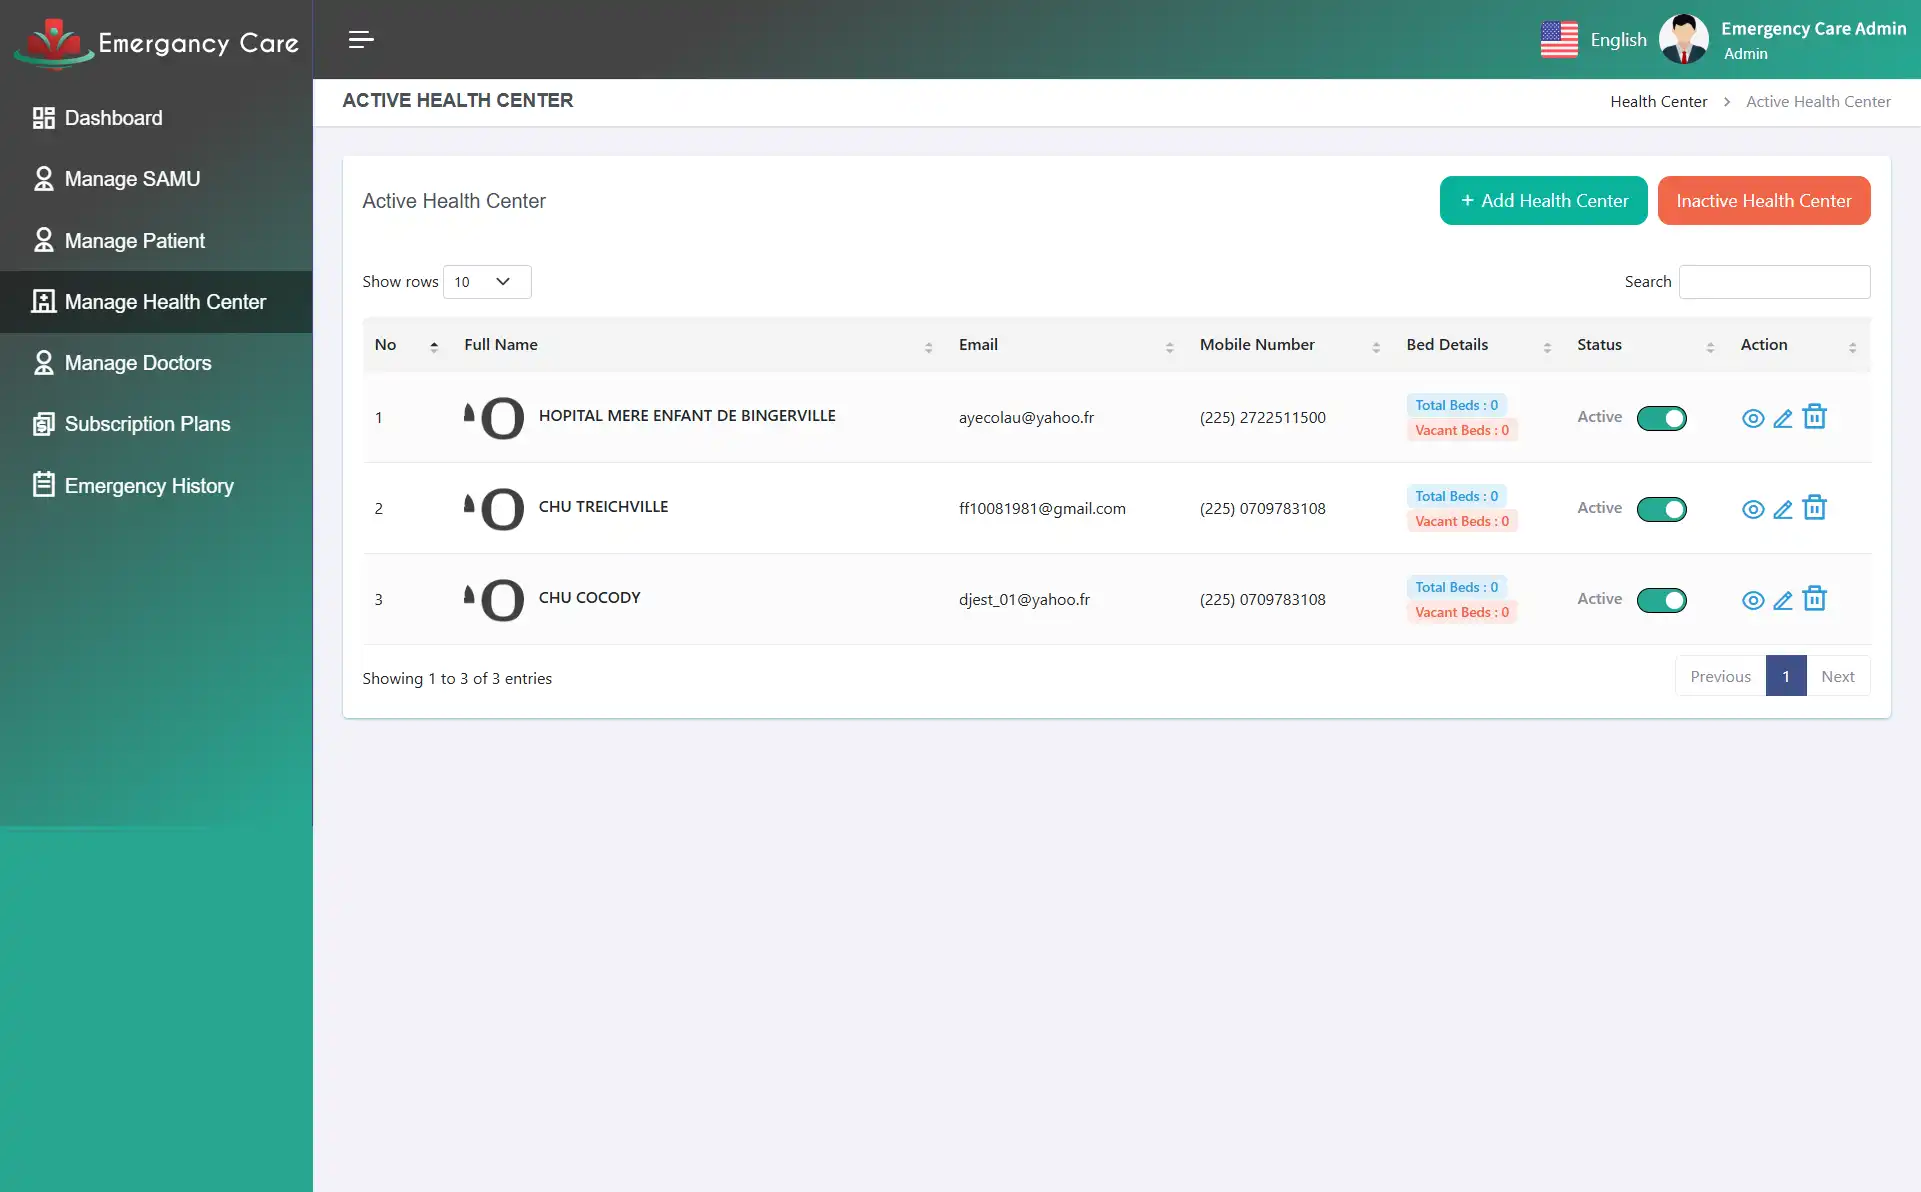This screenshot has width=1921, height=1192.
Task: Open the English language selector
Action: click(1594, 39)
